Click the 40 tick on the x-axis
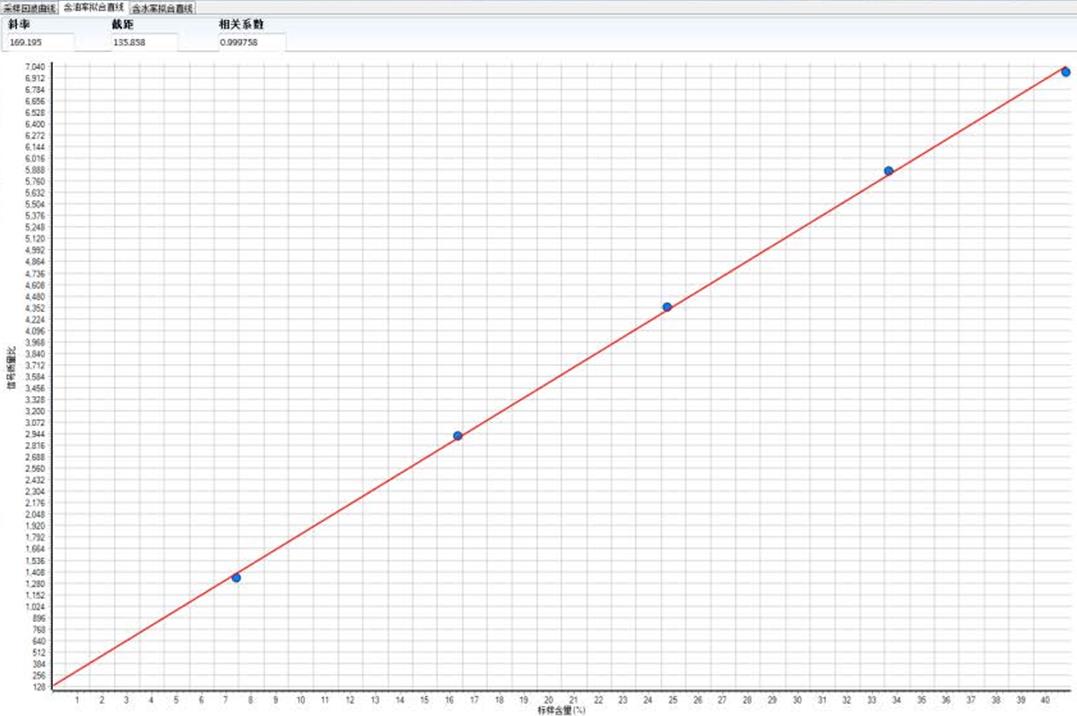1077x716 pixels. [x=1045, y=700]
